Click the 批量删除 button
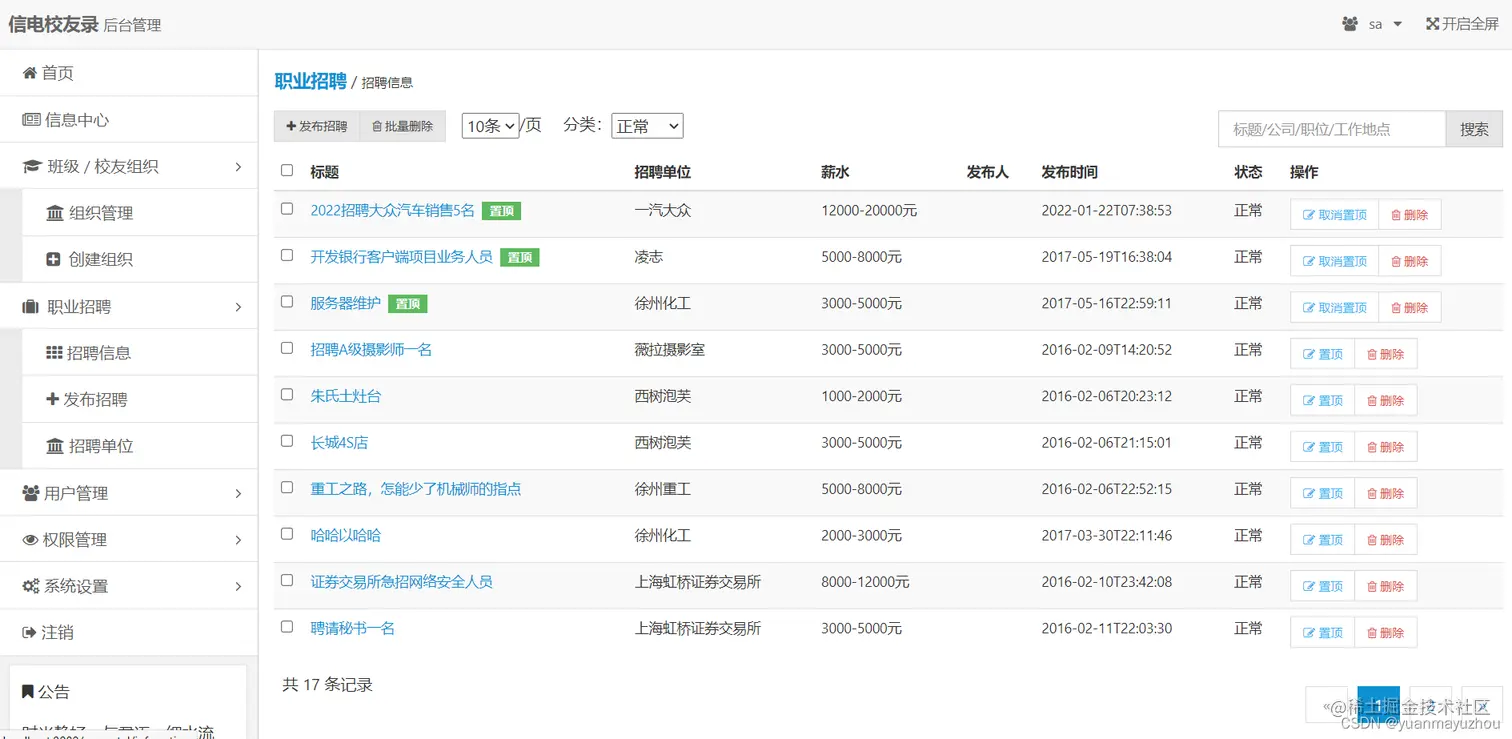Viewport: 1512px width, 739px height. (x=403, y=126)
